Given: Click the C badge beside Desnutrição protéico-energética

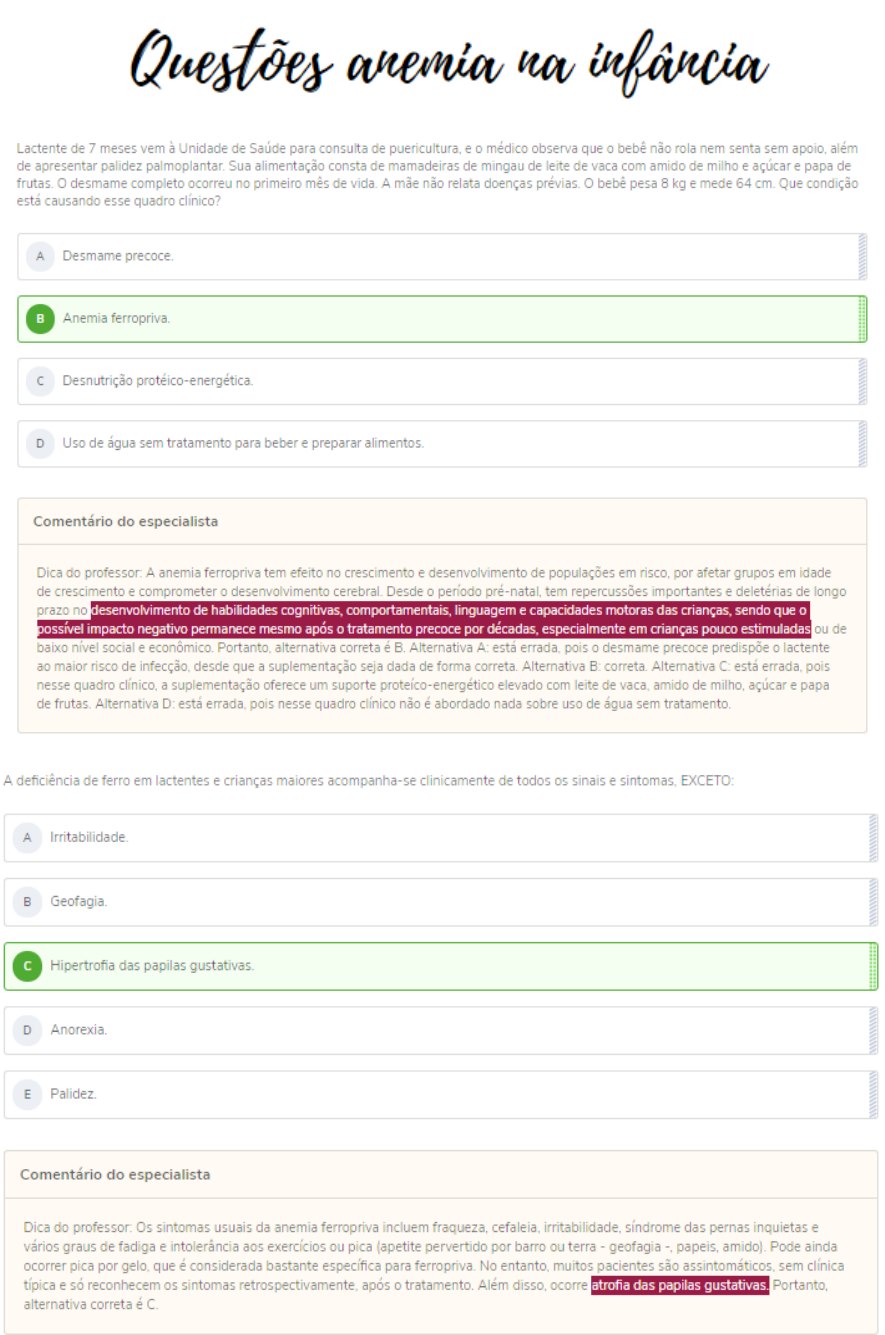Looking at the screenshot, I should [x=40, y=381].
